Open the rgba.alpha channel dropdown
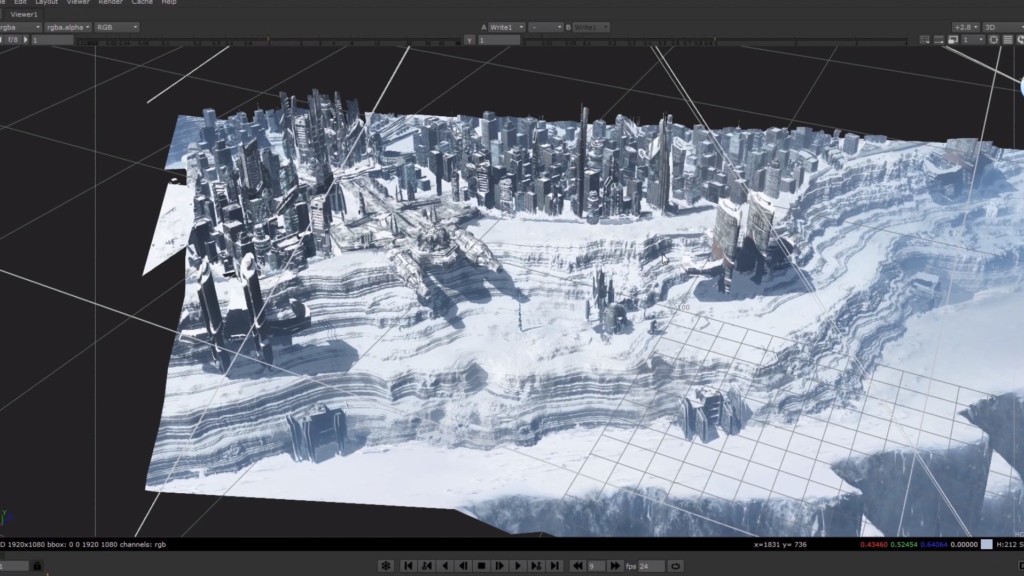The height and width of the screenshot is (576, 1024). click(x=68, y=27)
